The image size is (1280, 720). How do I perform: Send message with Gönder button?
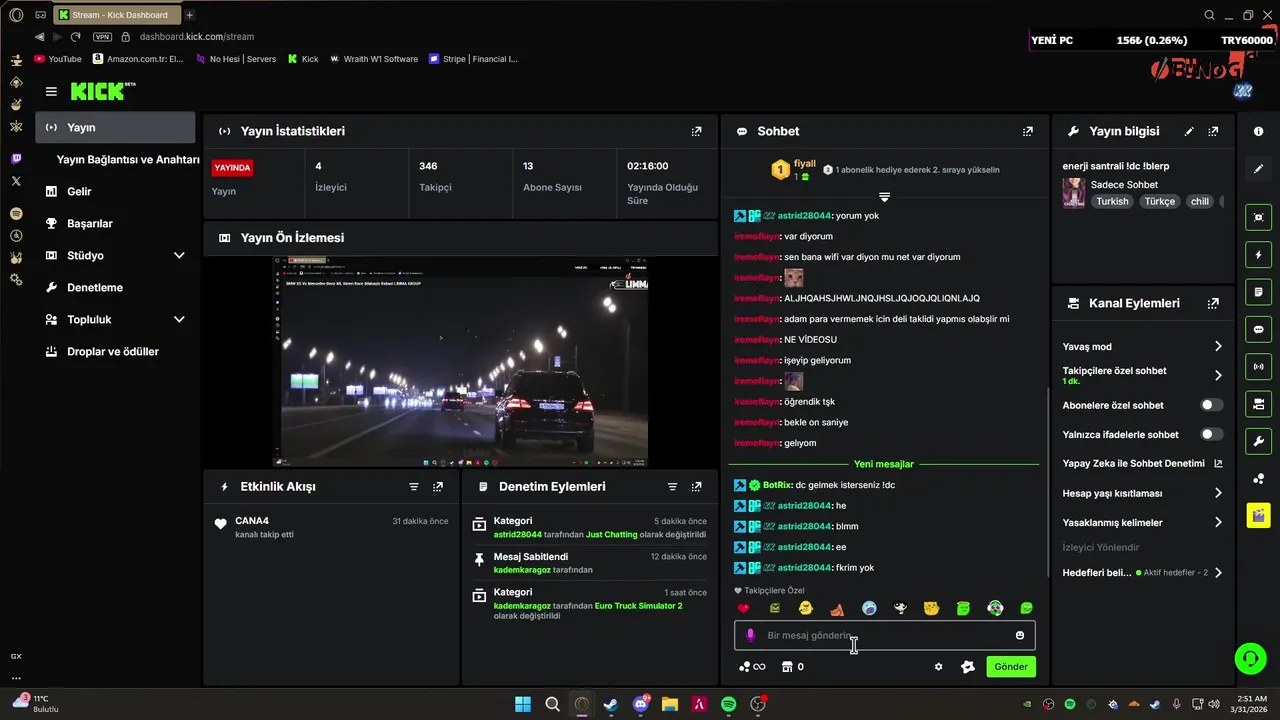(x=1011, y=667)
